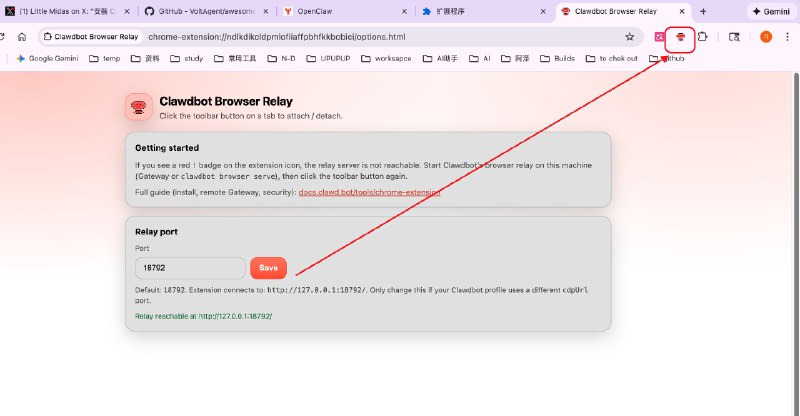This screenshot has height=416, width=800.
Task: Open the Builds bookmark folder
Action: point(558,59)
